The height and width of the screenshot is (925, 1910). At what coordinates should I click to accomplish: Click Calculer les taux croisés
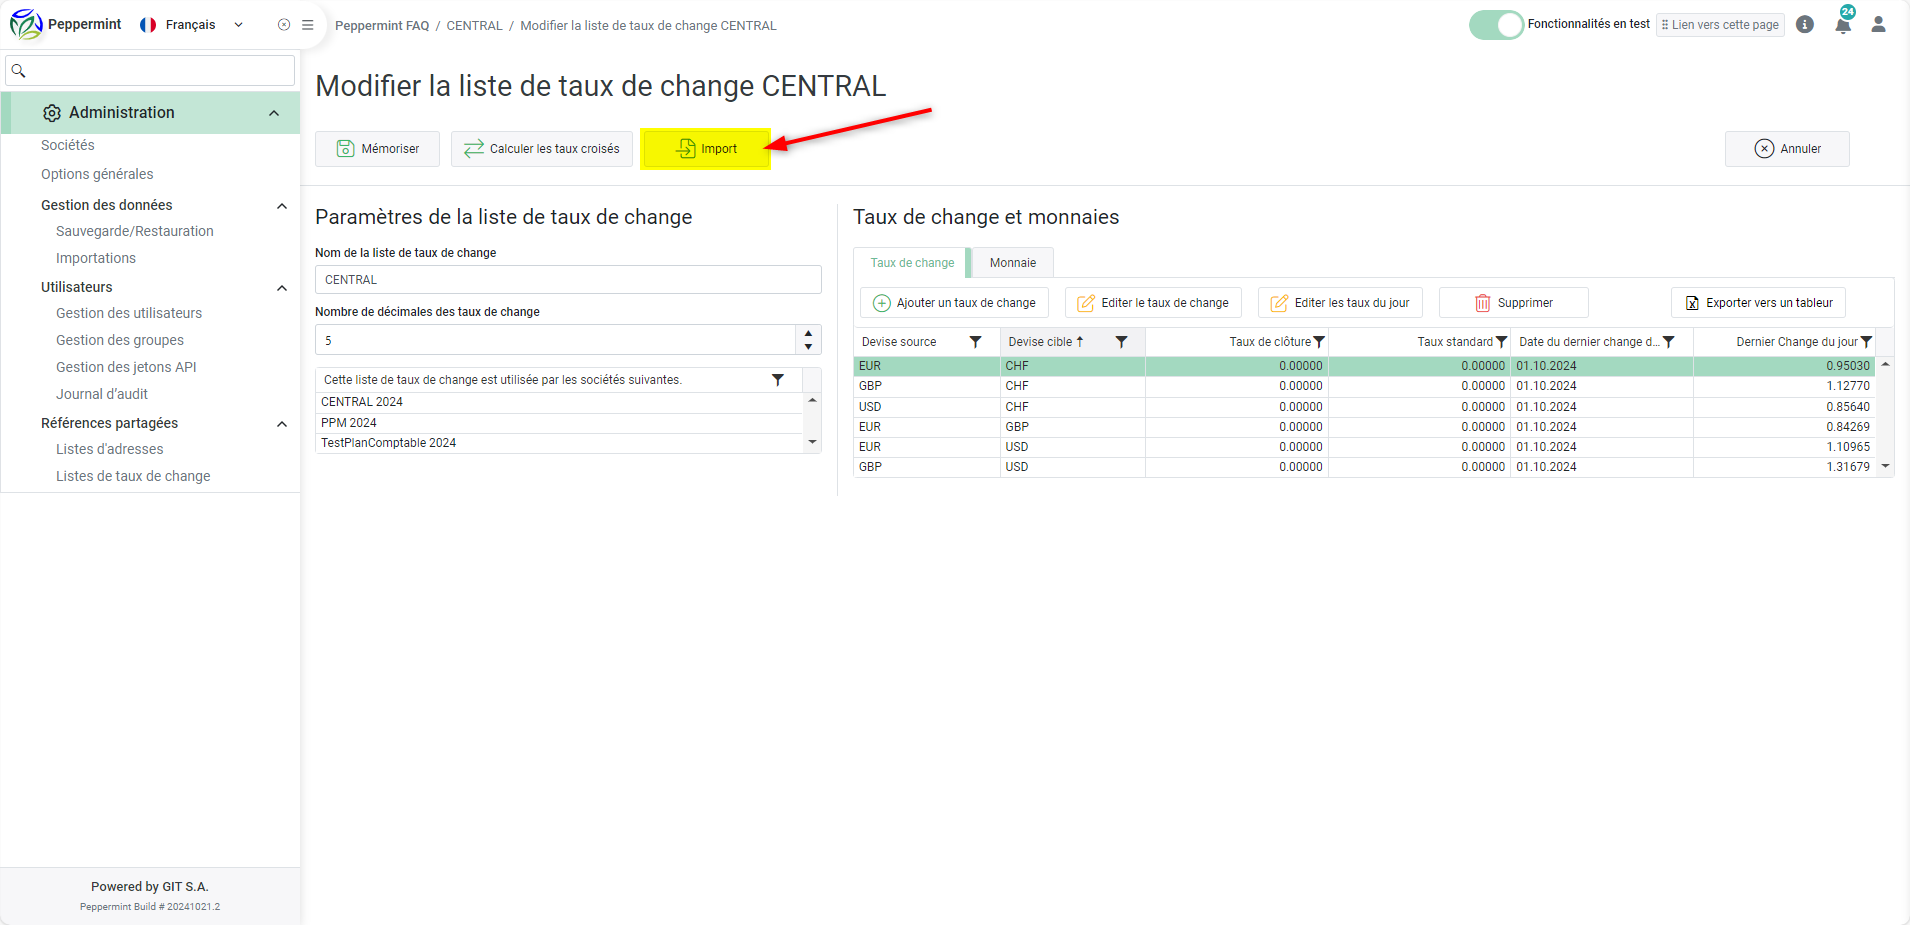tap(541, 149)
